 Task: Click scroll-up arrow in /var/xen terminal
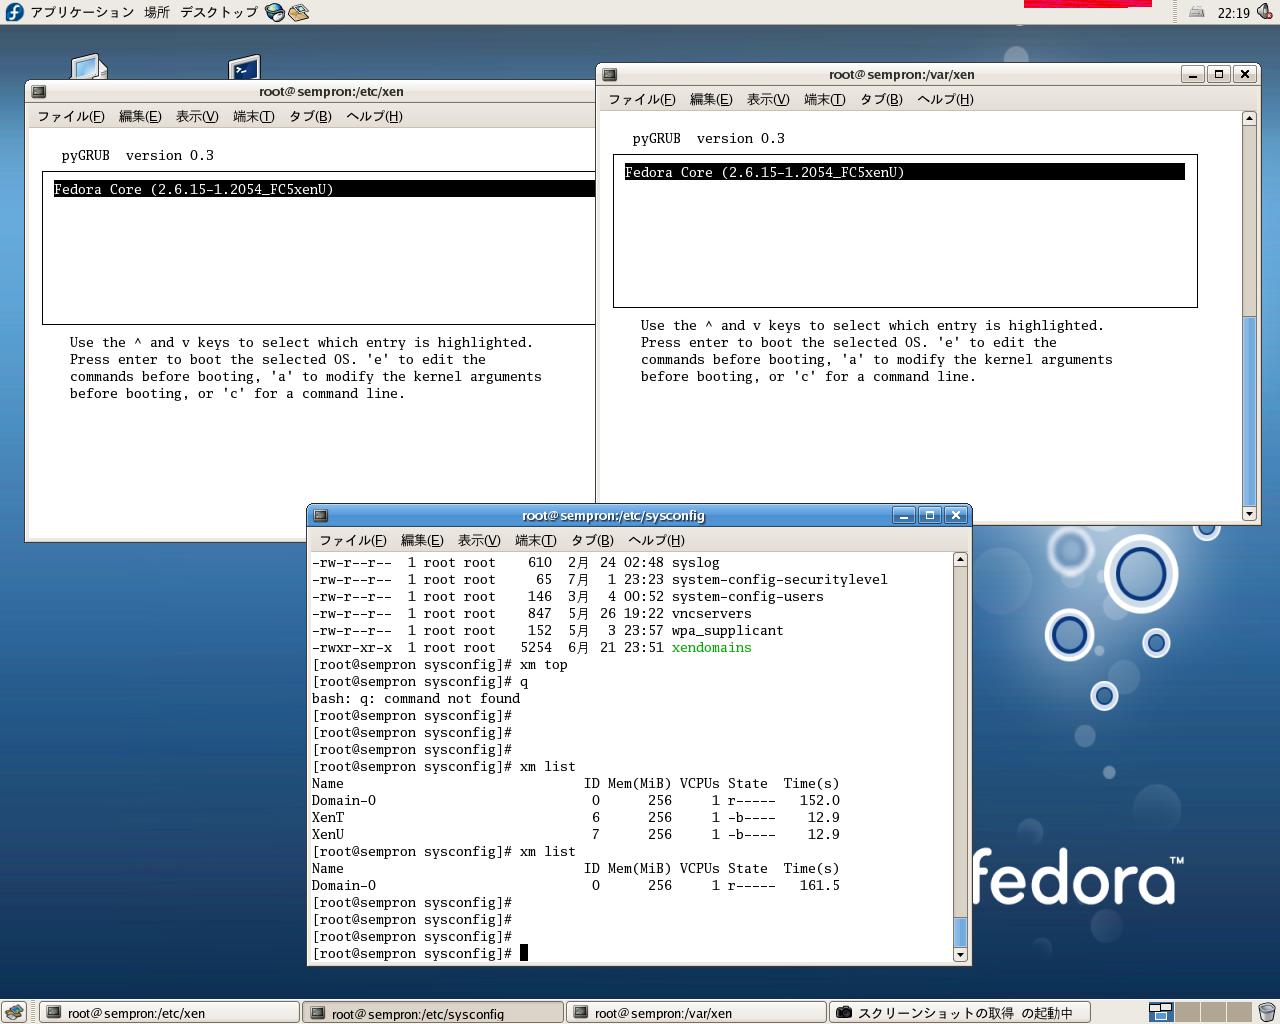(1249, 118)
